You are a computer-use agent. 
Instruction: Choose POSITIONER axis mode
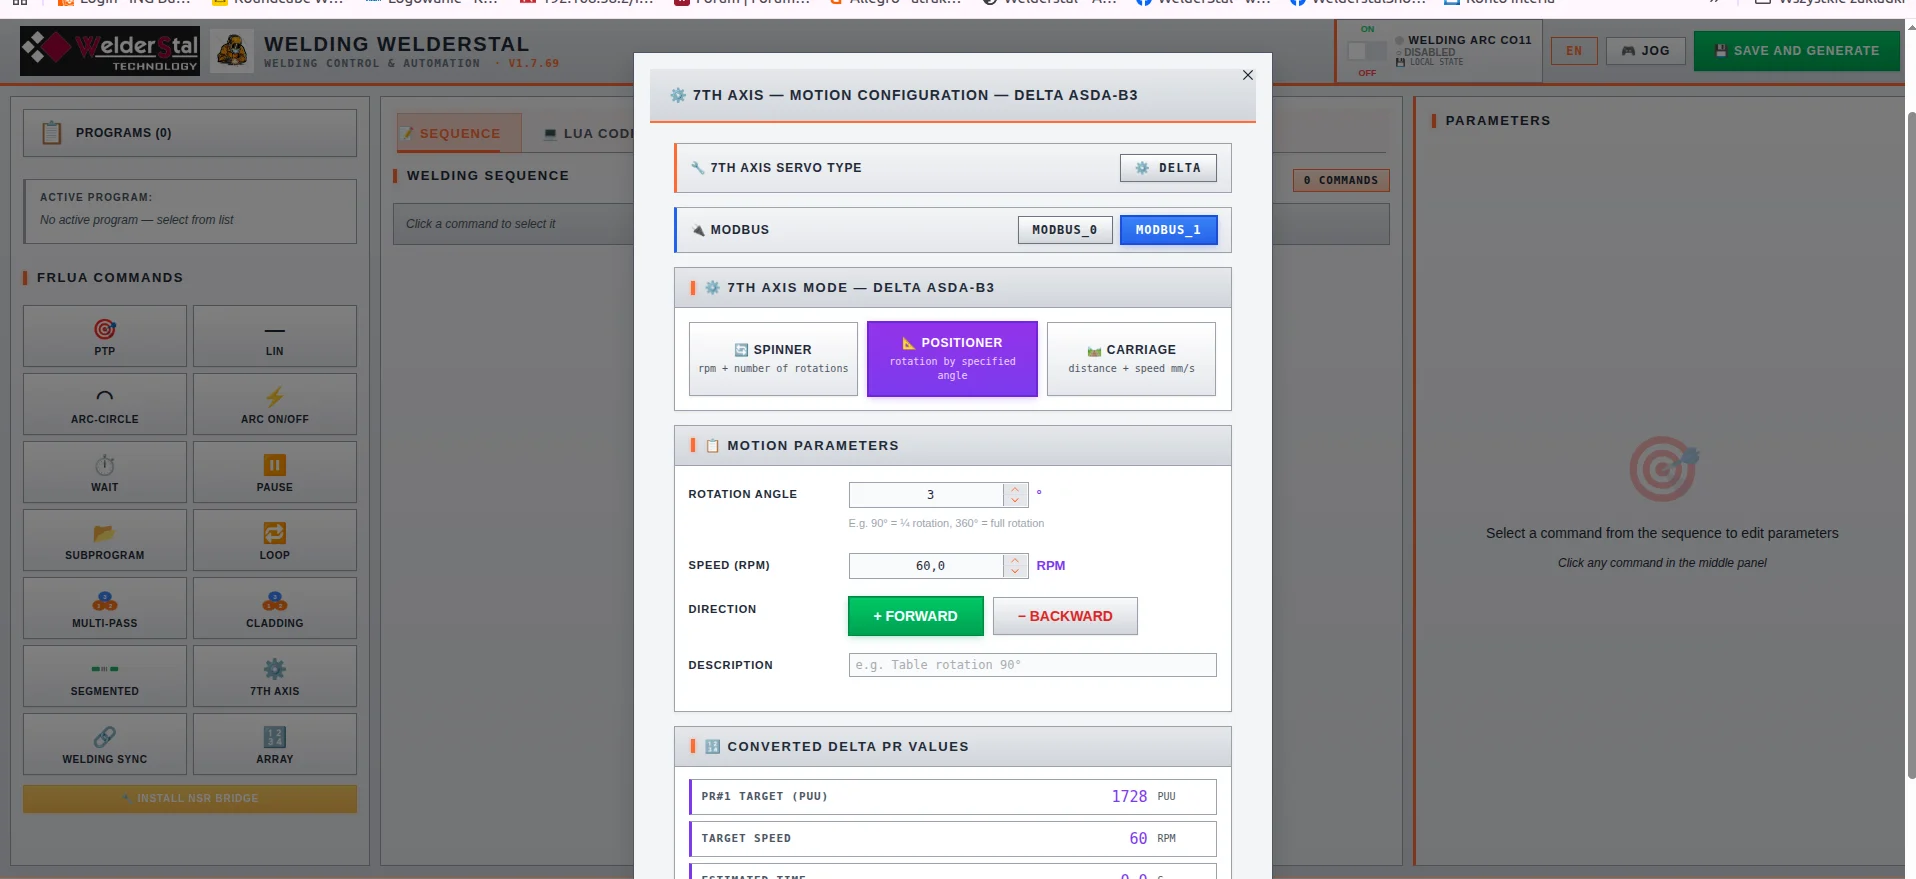952,359
